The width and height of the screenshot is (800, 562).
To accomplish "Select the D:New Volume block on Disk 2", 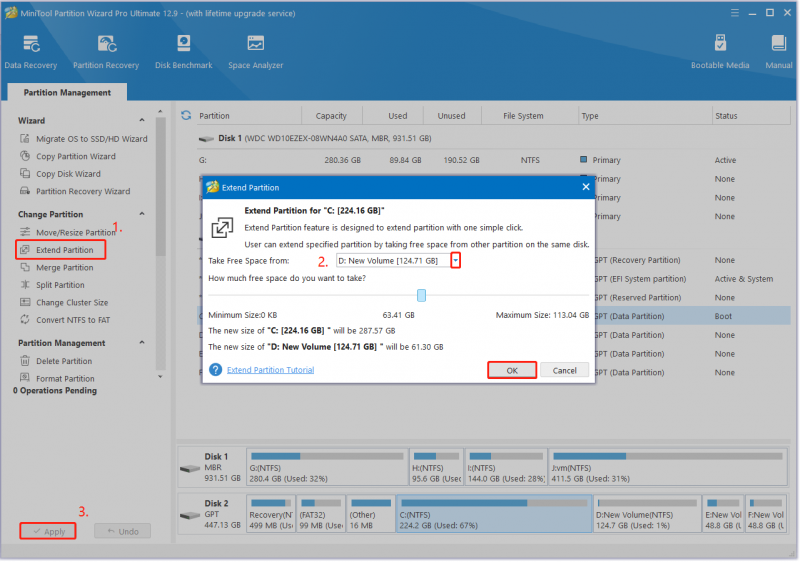I will [x=647, y=514].
